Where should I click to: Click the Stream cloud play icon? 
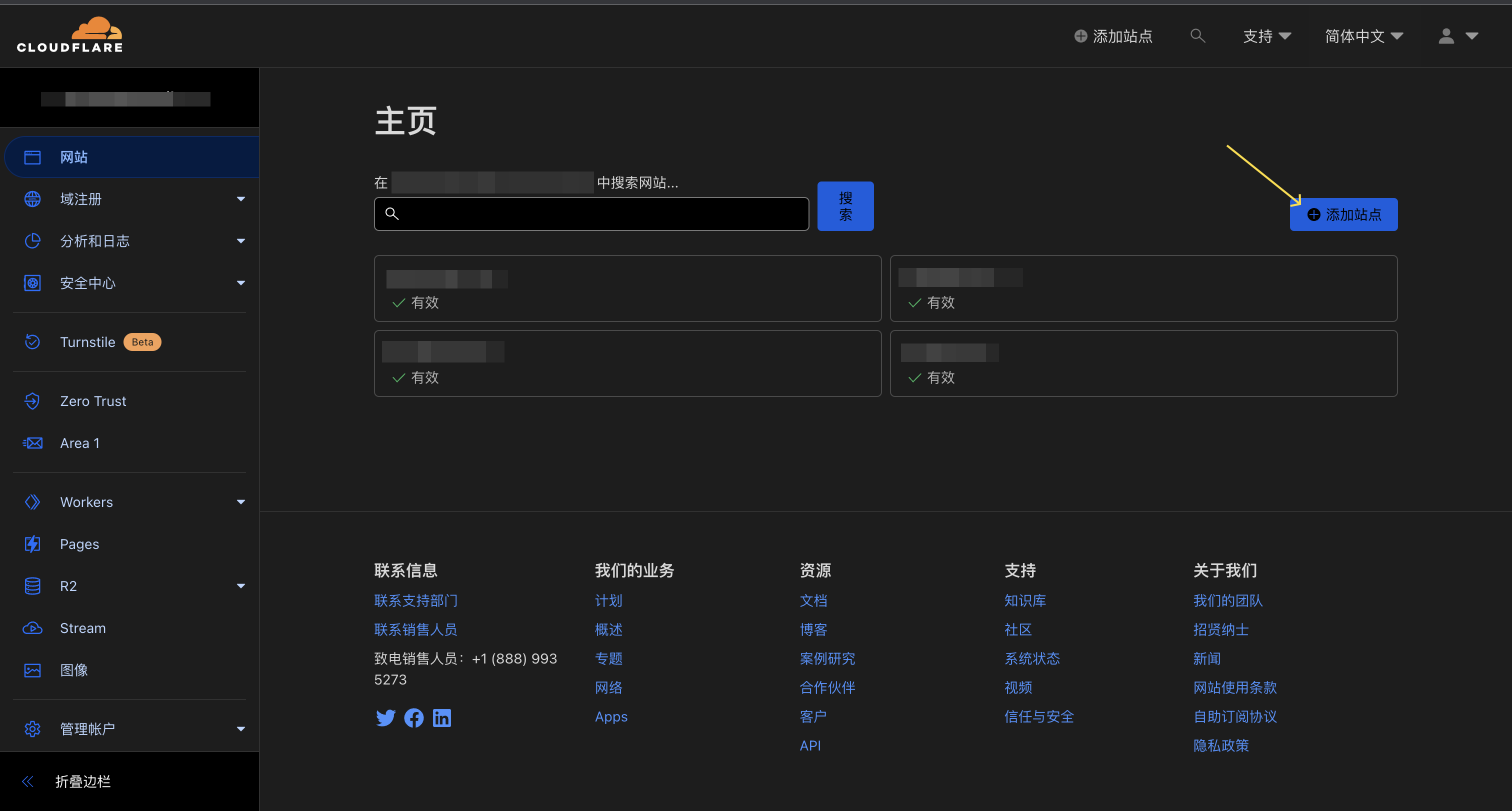[x=33, y=628]
